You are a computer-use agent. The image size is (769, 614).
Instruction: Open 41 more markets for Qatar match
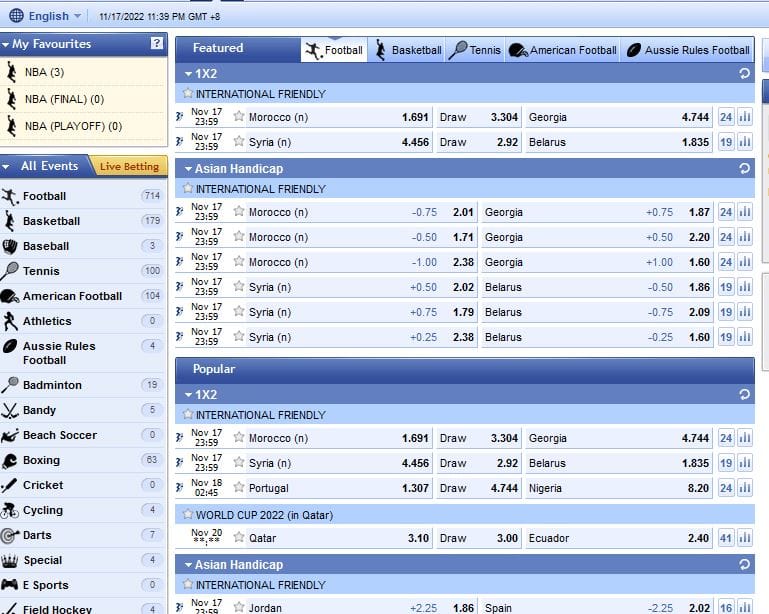[726, 538]
